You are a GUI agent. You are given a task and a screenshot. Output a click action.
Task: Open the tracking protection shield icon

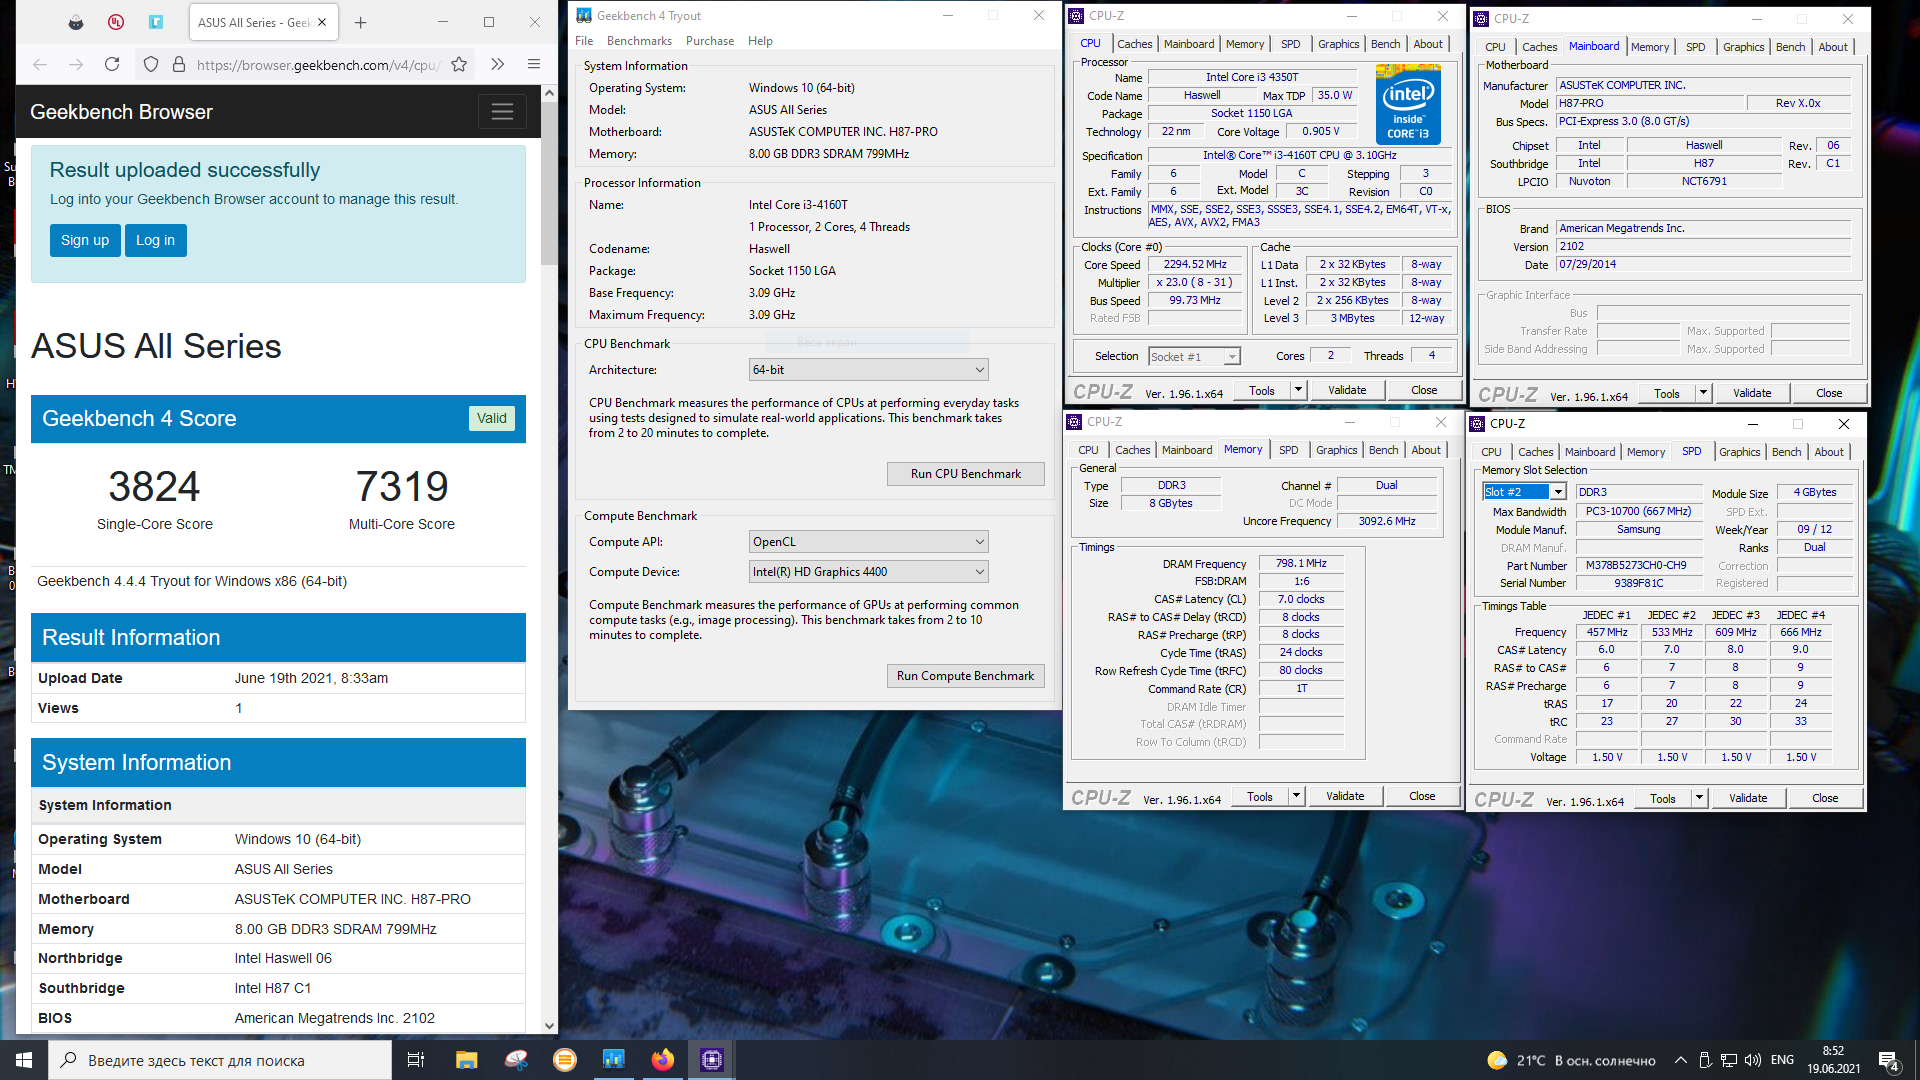(151, 65)
